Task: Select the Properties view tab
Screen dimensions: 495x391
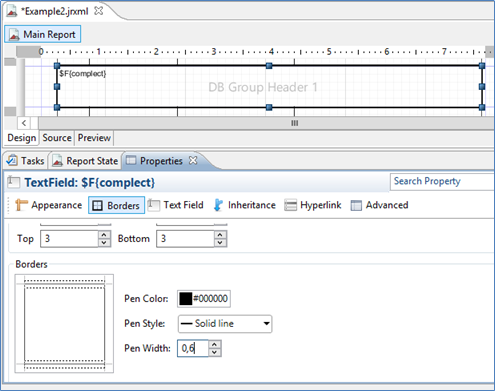Action: (161, 161)
